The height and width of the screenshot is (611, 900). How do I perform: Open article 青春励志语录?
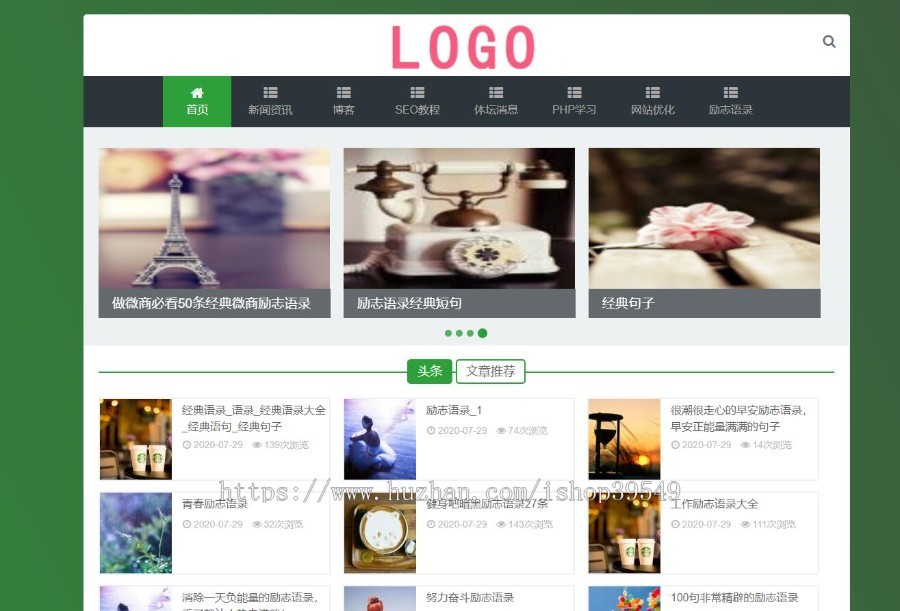pos(215,504)
